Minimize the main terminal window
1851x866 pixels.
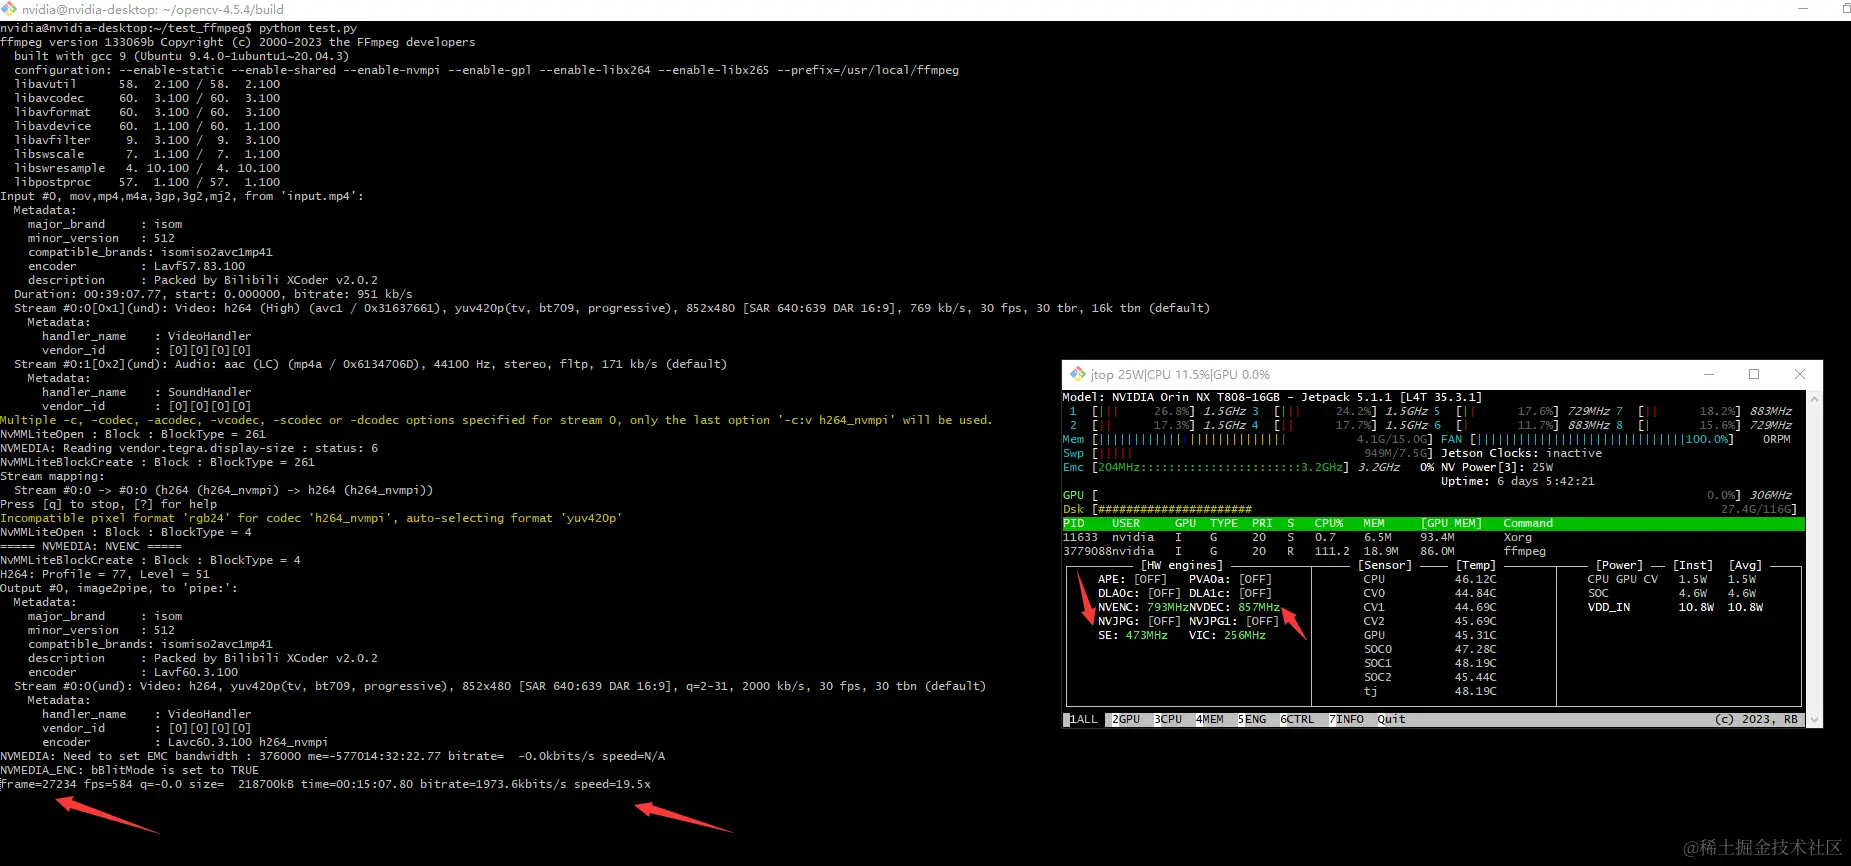click(x=1803, y=9)
